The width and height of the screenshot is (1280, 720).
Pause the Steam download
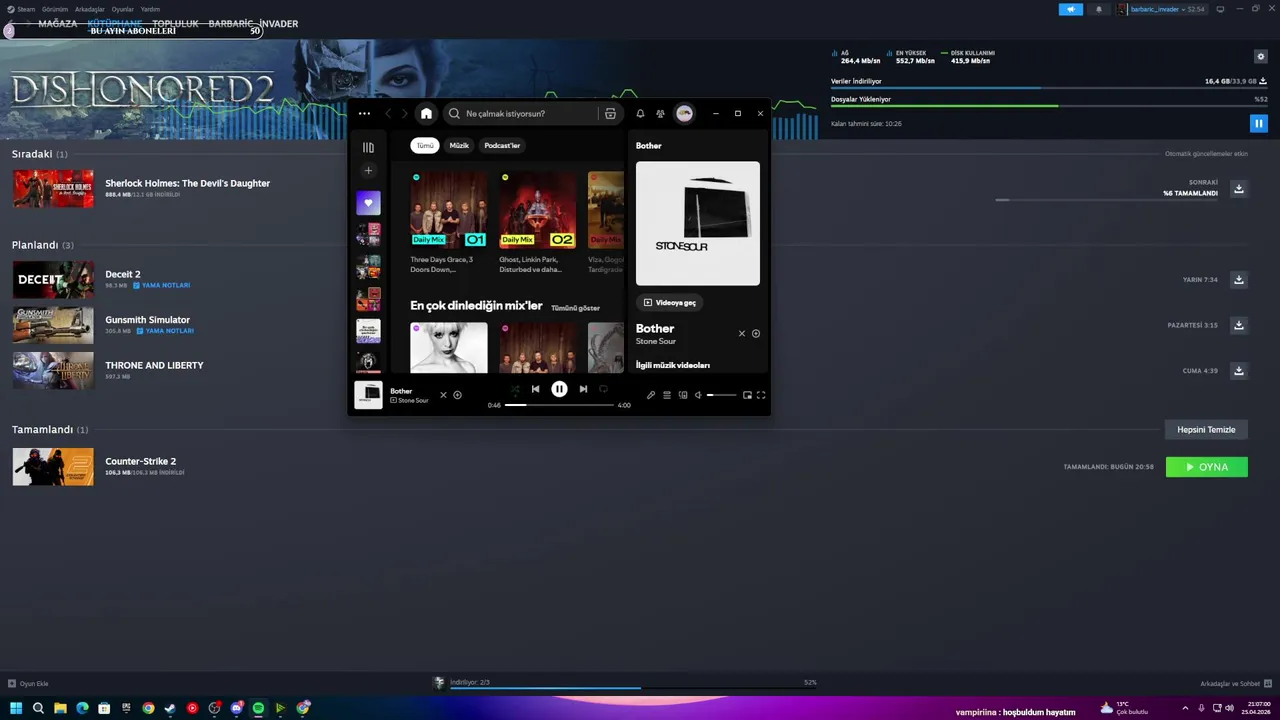click(1258, 123)
